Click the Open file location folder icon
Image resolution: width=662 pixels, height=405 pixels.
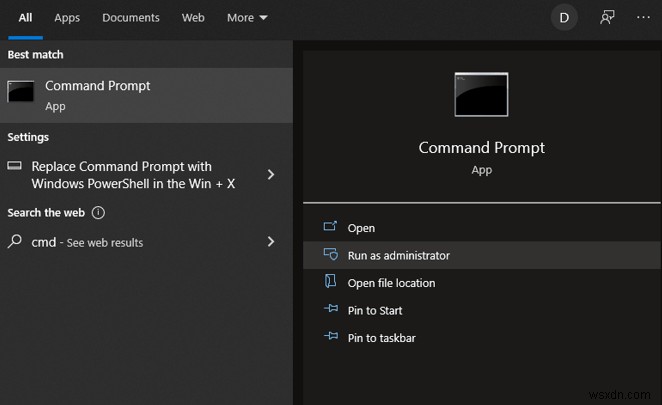[x=331, y=283]
